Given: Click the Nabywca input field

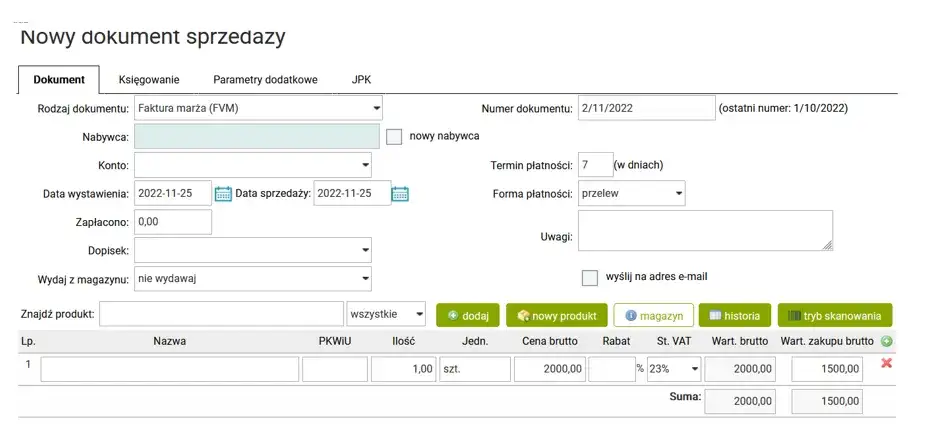Looking at the screenshot, I should pos(256,136).
